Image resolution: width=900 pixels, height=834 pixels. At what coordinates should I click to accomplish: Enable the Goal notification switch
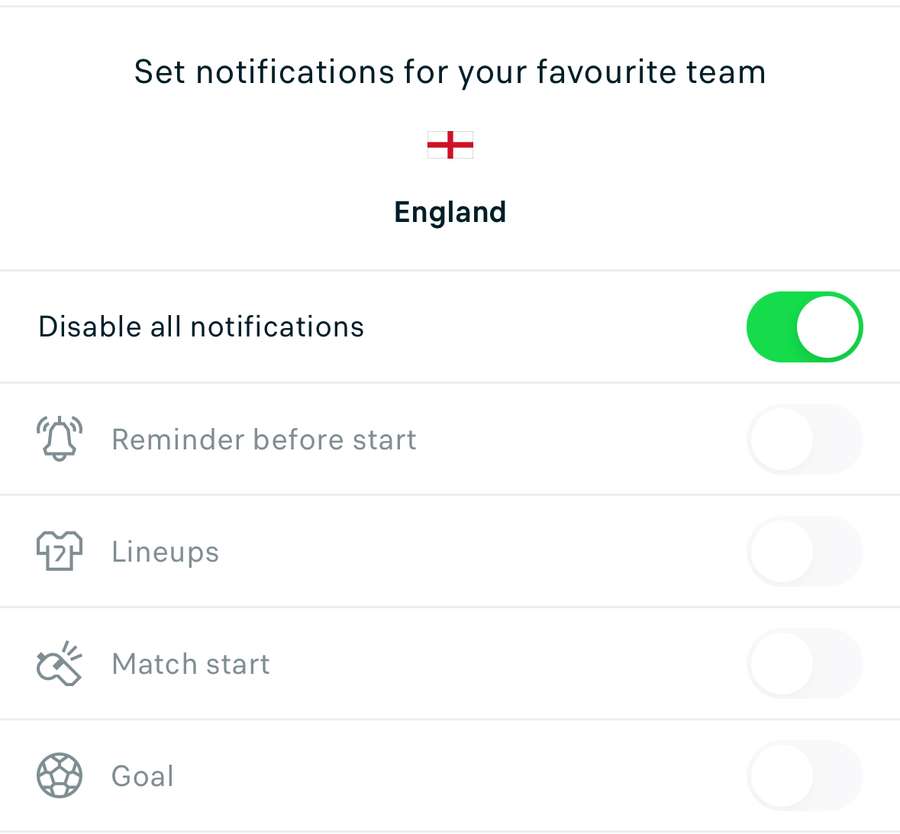pyautogui.click(x=804, y=775)
